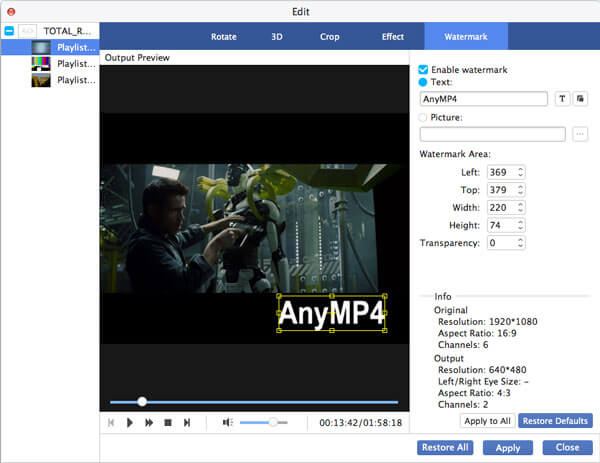This screenshot has width=600, height=463.
Task: Click the third Playlist tree row label
Action: point(76,80)
